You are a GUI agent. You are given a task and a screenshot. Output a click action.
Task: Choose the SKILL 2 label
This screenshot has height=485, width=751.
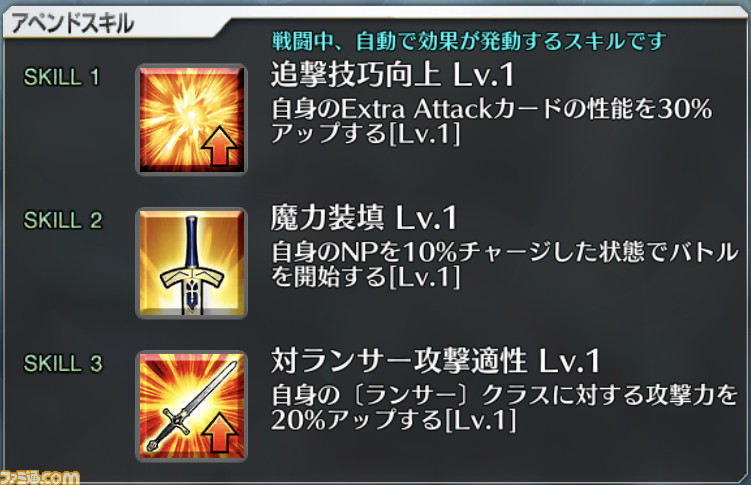(x=63, y=220)
